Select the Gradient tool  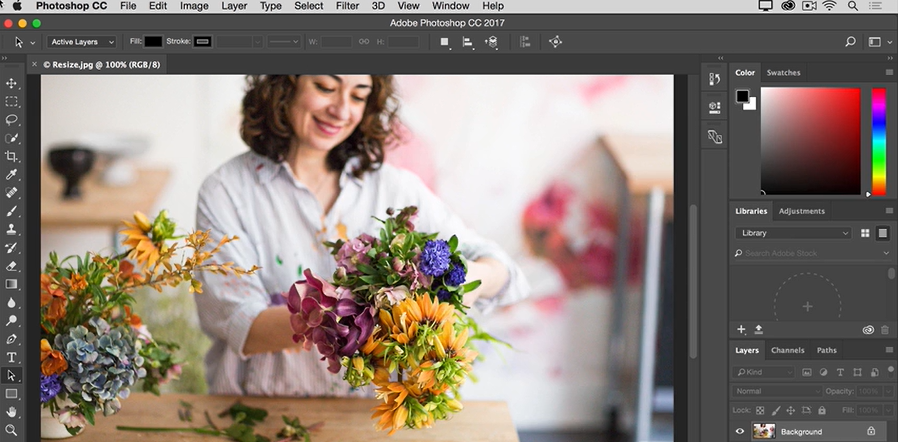[x=11, y=284]
